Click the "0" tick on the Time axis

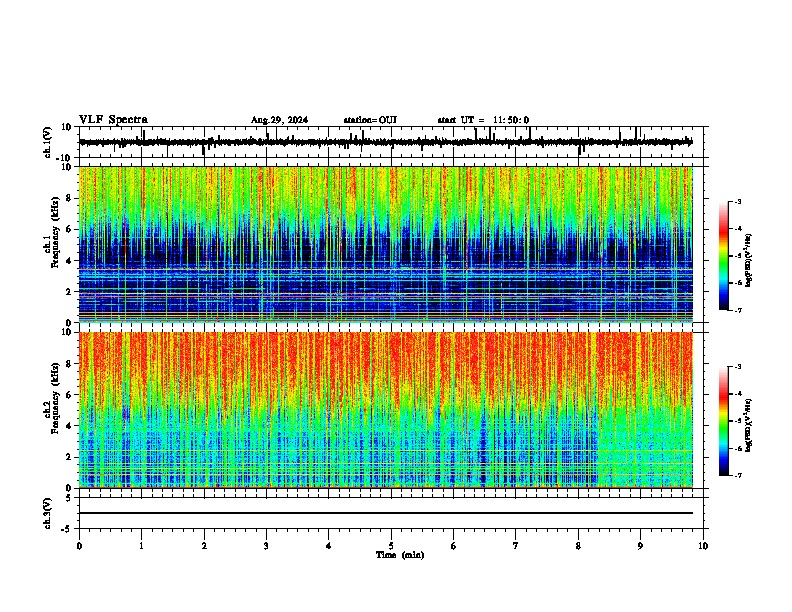coord(79,546)
